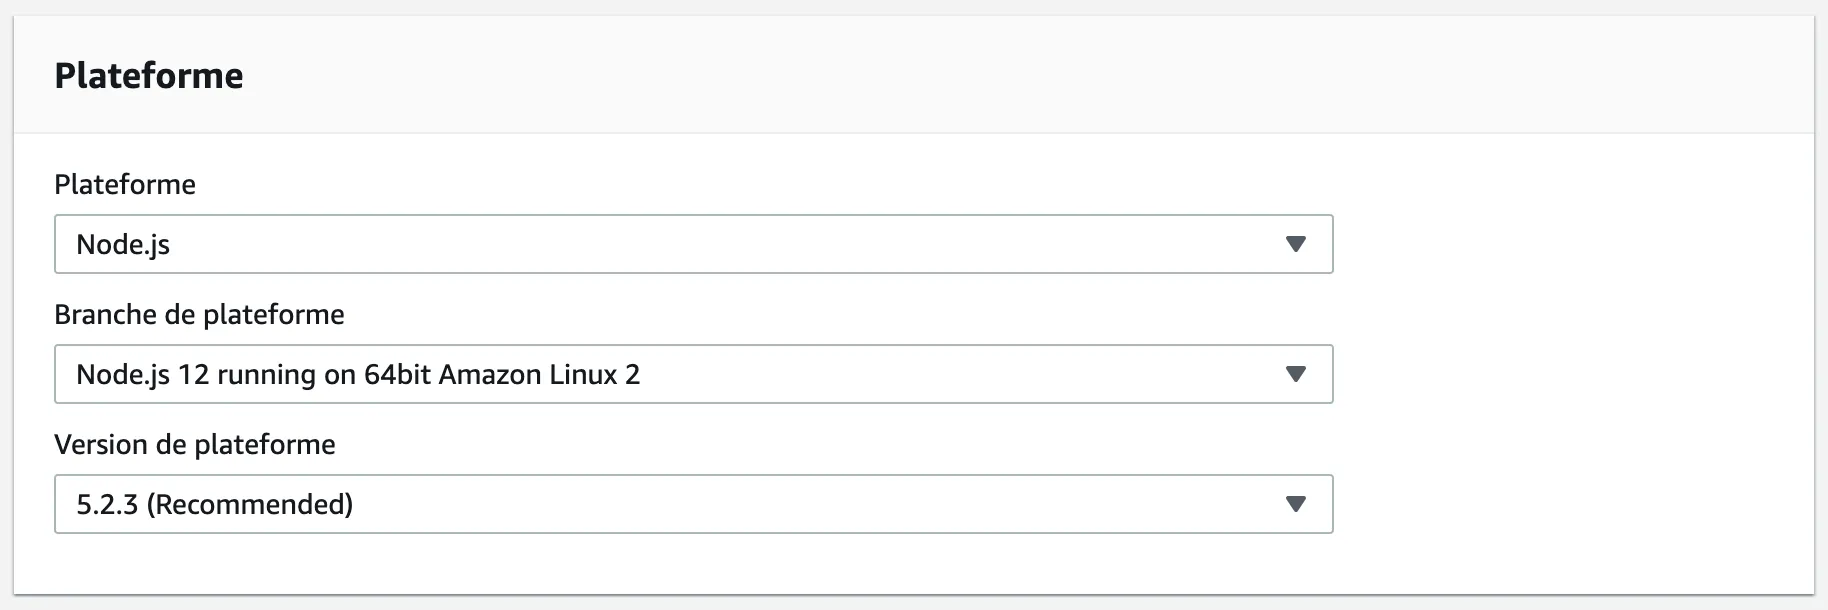Screen dimensions: 1828x610
Task: Click the "64bit" text in branch field
Action: 397,375
